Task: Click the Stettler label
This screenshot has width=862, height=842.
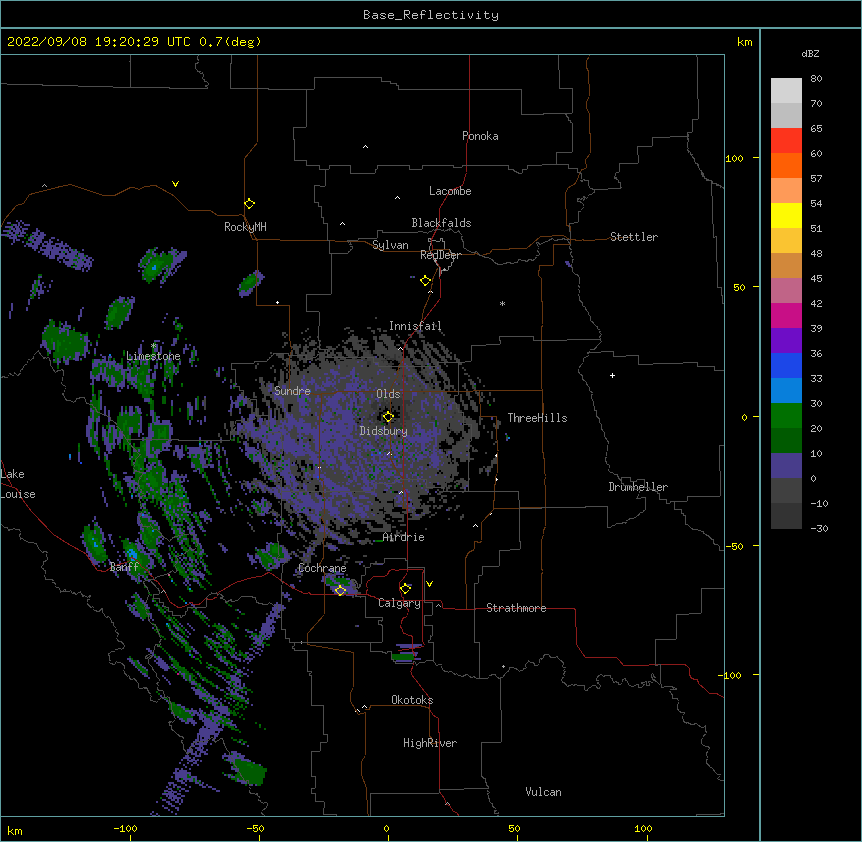Action: click(x=634, y=237)
